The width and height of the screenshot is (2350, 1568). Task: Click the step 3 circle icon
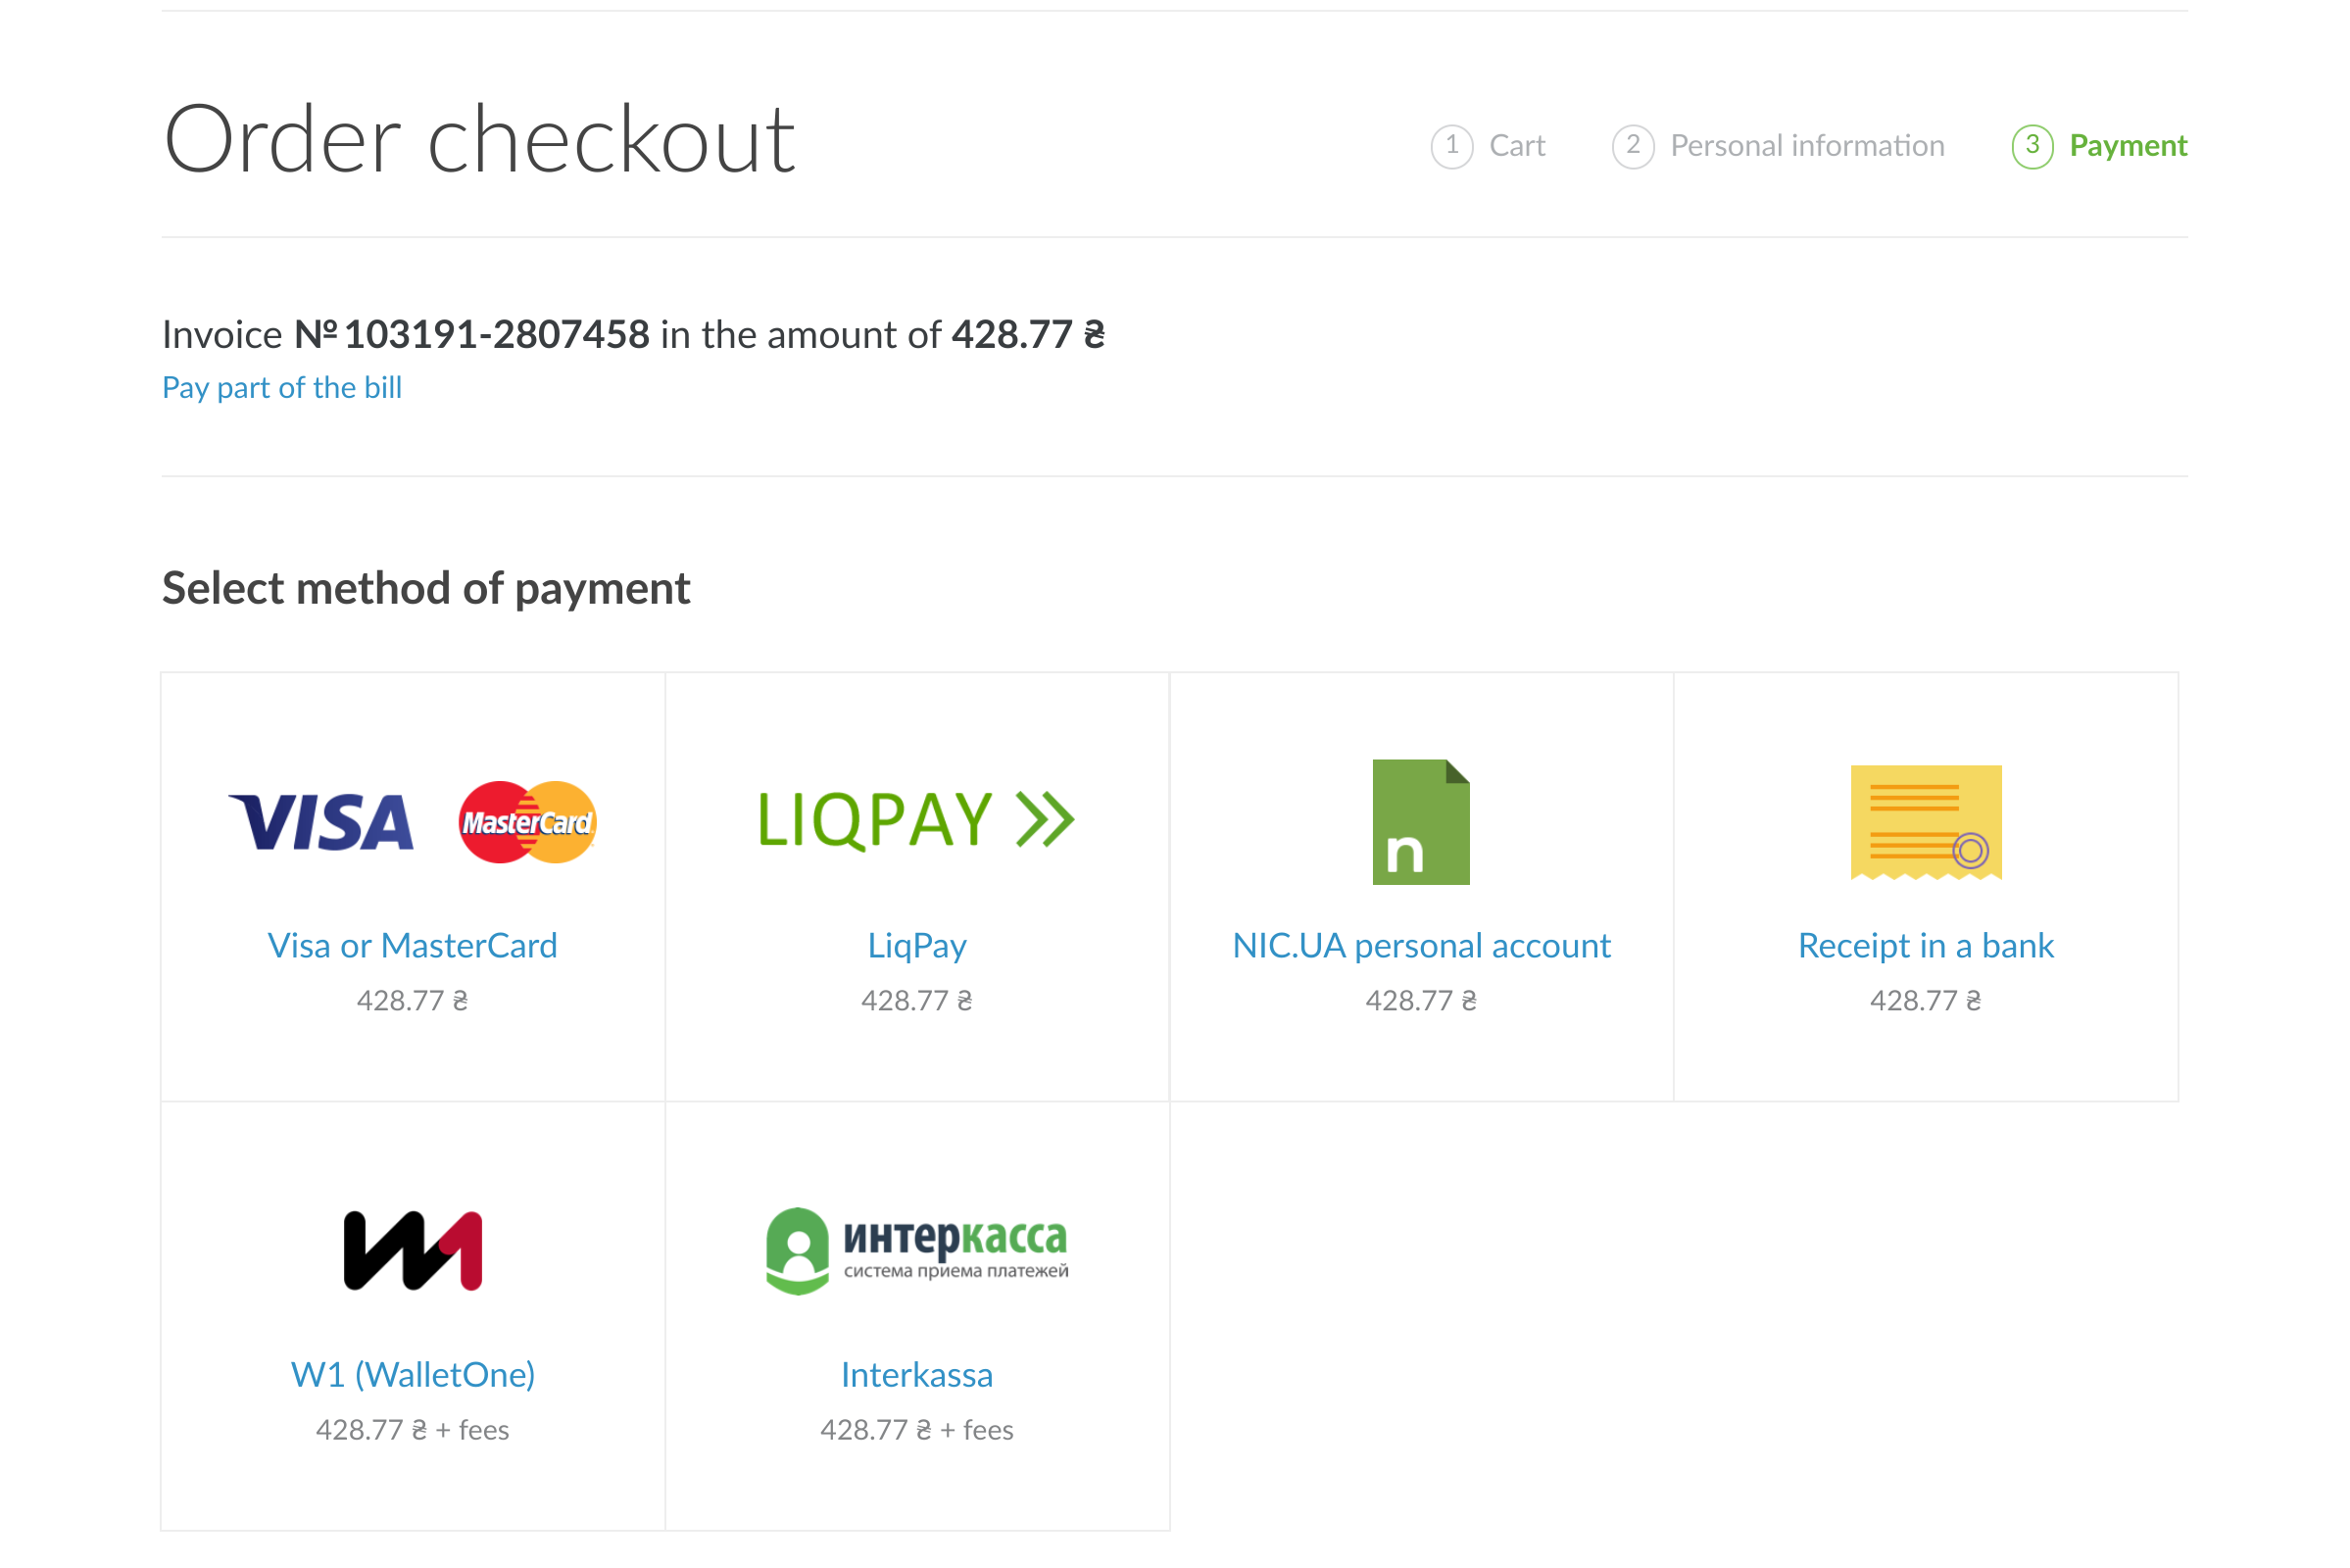pyautogui.click(x=2032, y=146)
